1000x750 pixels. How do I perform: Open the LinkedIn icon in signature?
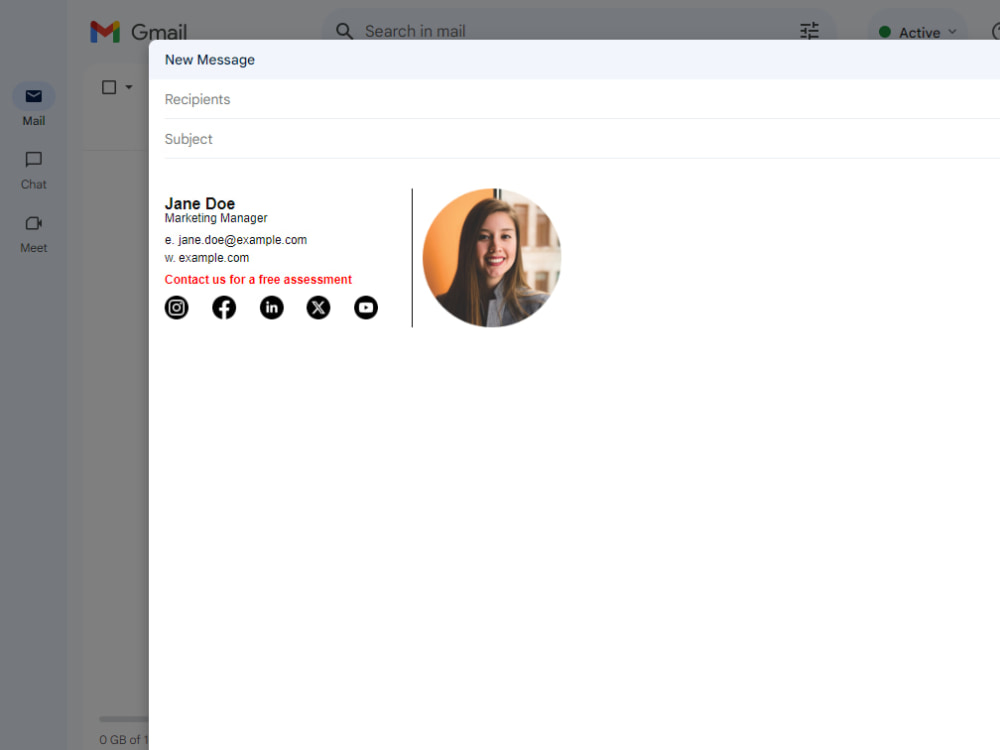pyautogui.click(x=272, y=308)
